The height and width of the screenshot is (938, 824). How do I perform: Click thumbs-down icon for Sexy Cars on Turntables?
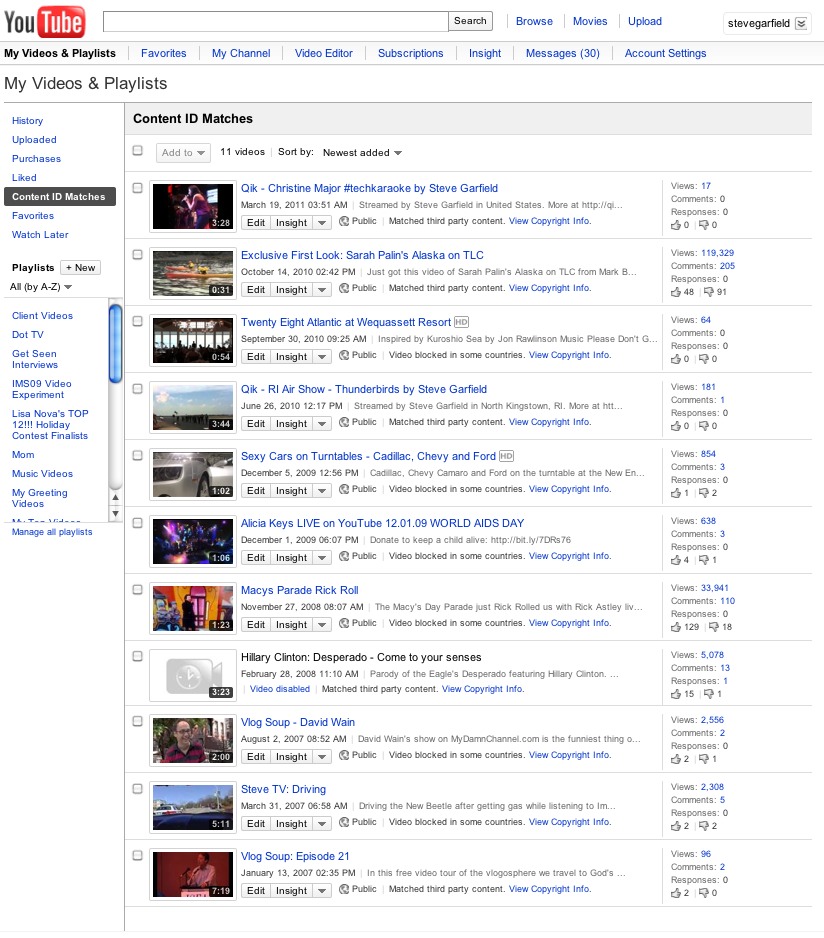[x=704, y=493]
